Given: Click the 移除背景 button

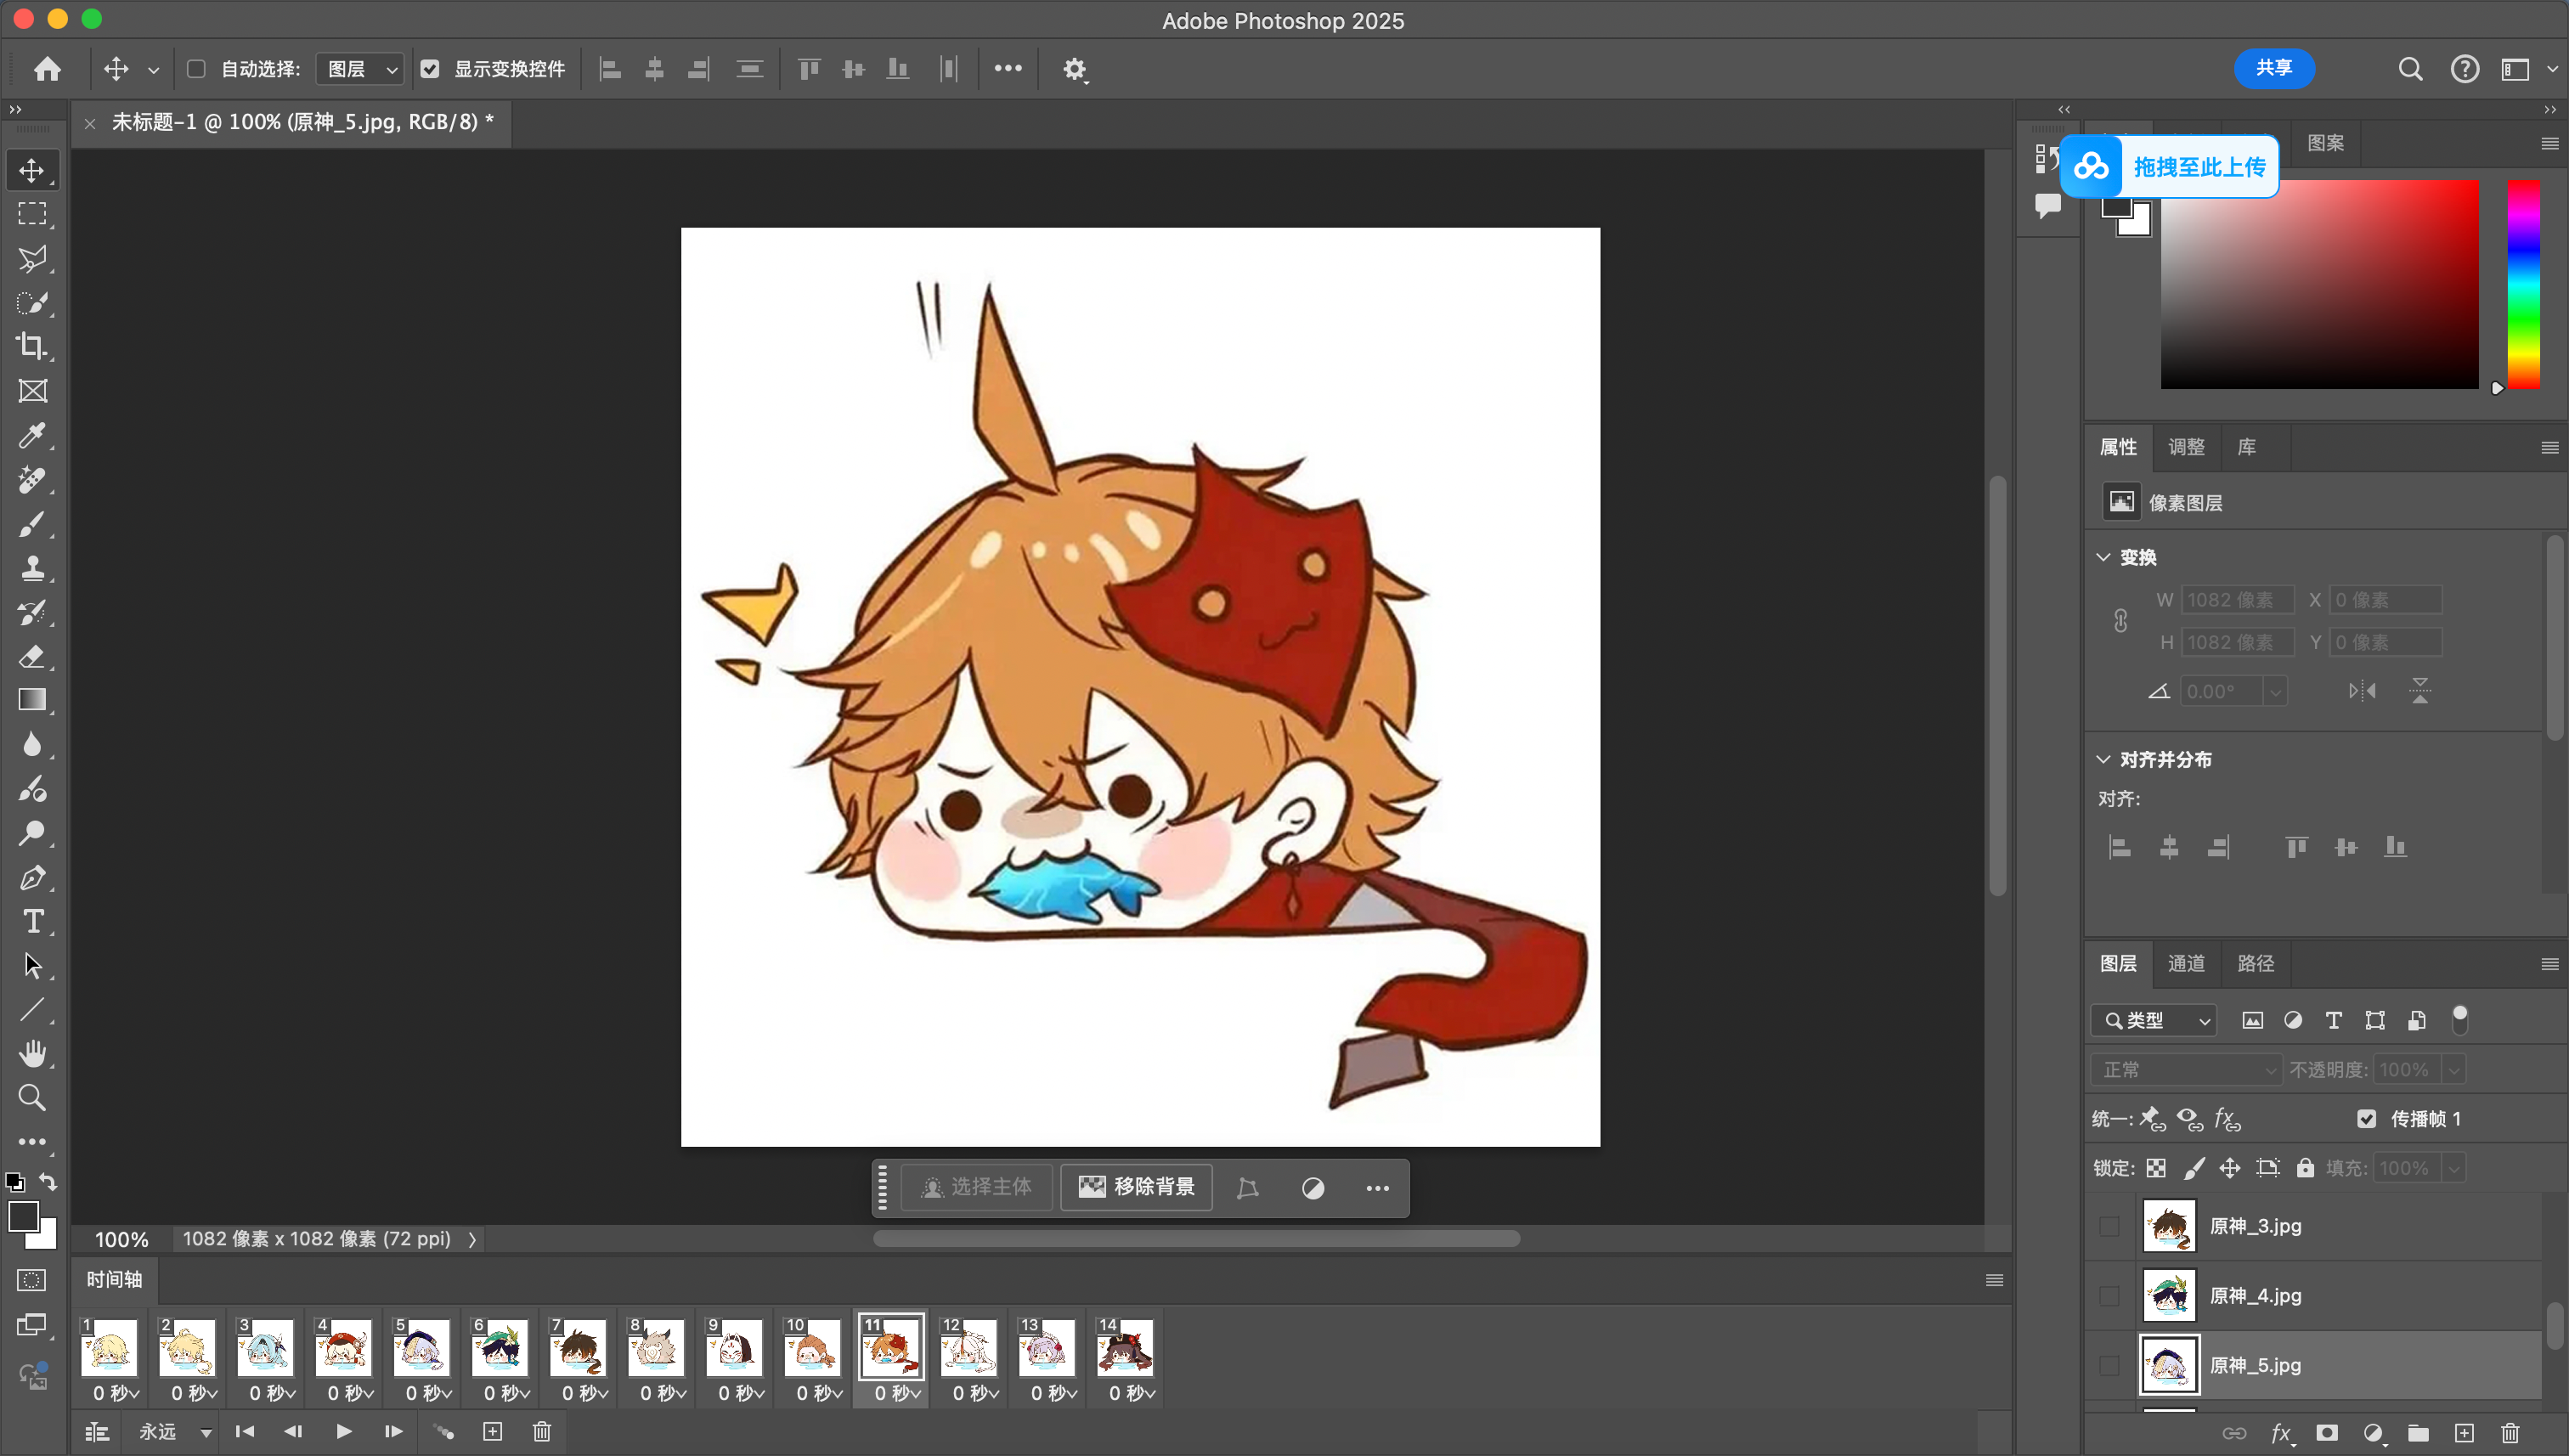Looking at the screenshot, I should click(1136, 1187).
